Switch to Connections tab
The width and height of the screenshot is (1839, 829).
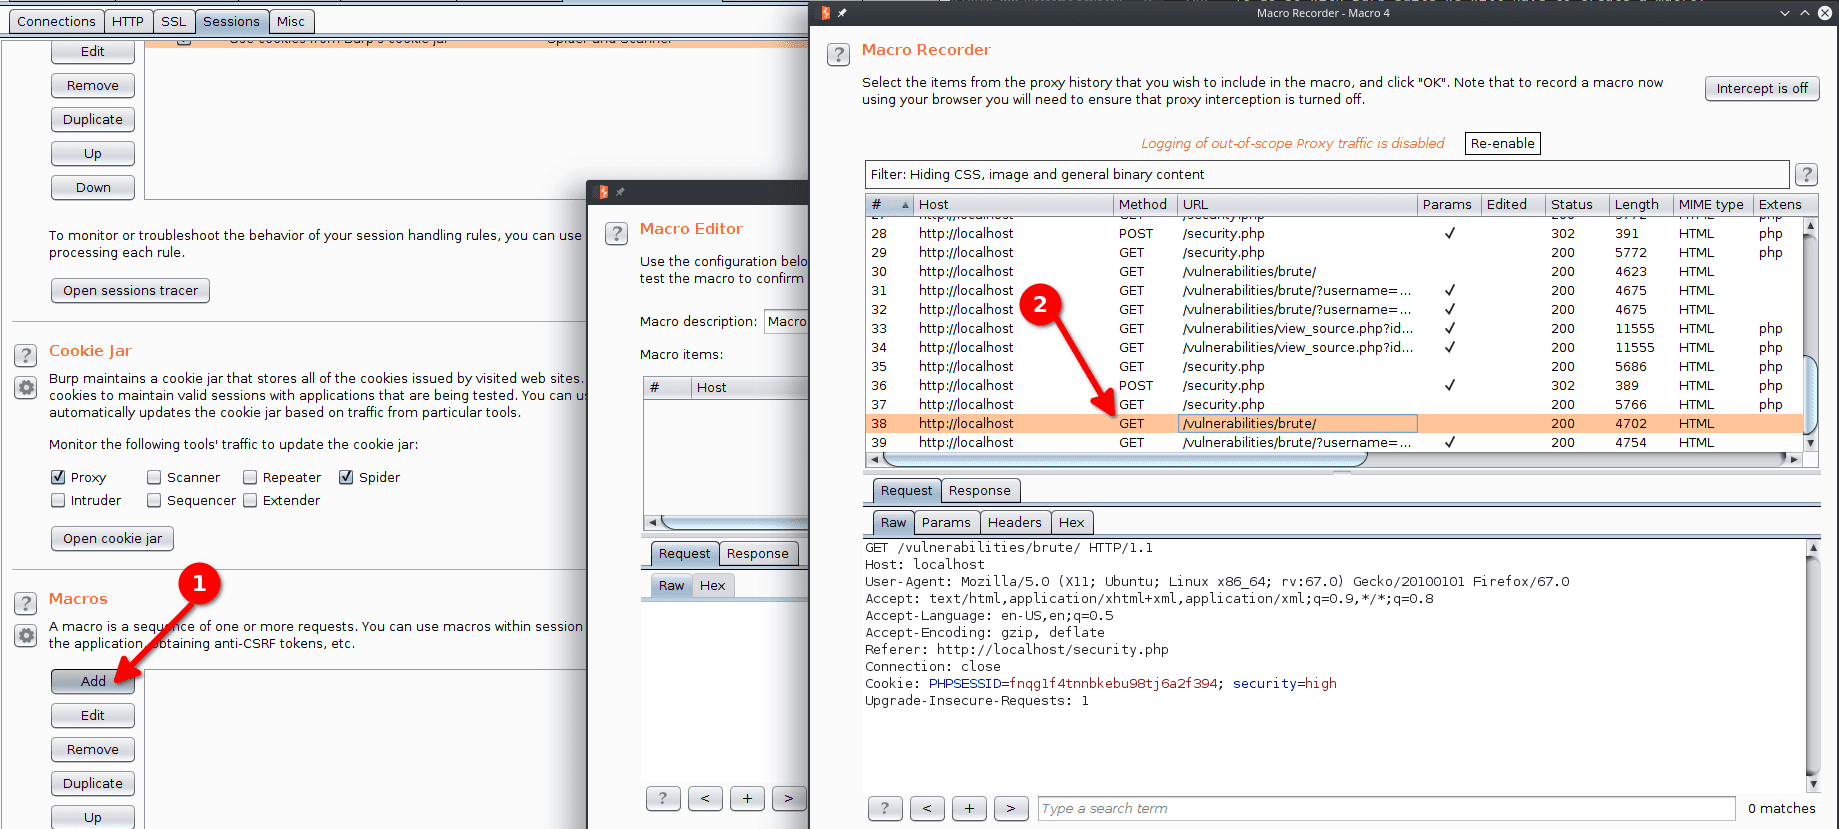[56, 21]
